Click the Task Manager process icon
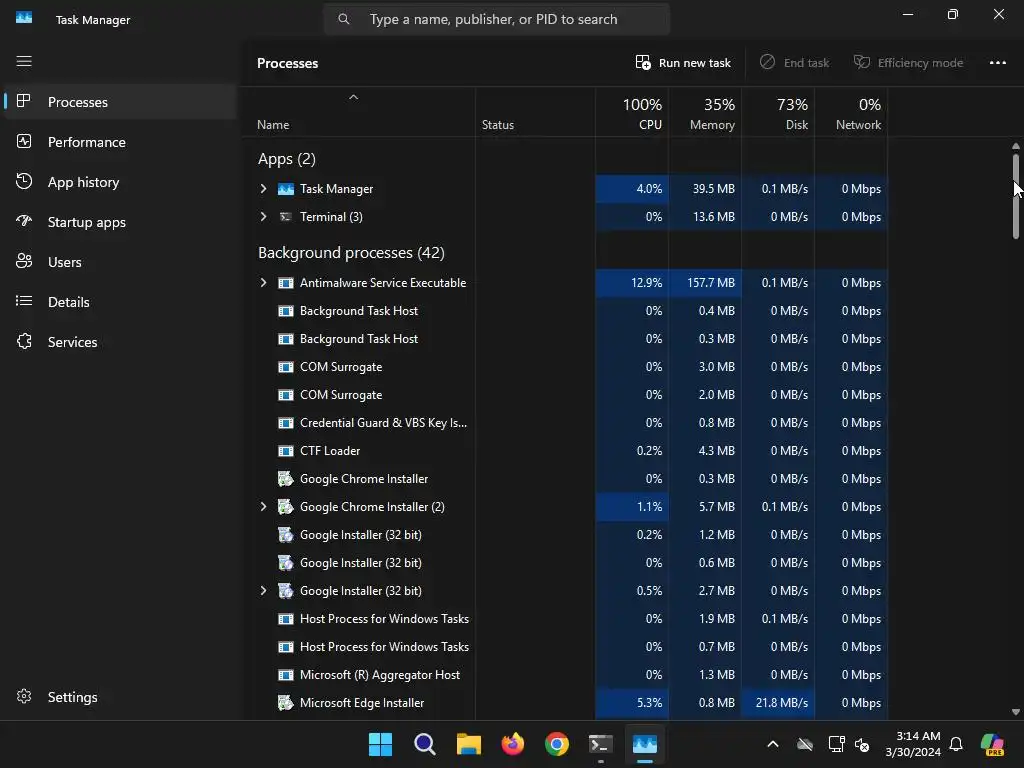 click(x=285, y=189)
